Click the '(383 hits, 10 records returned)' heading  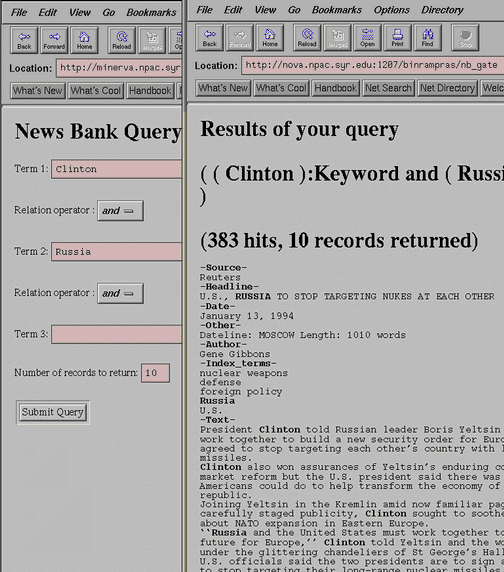(339, 241)
